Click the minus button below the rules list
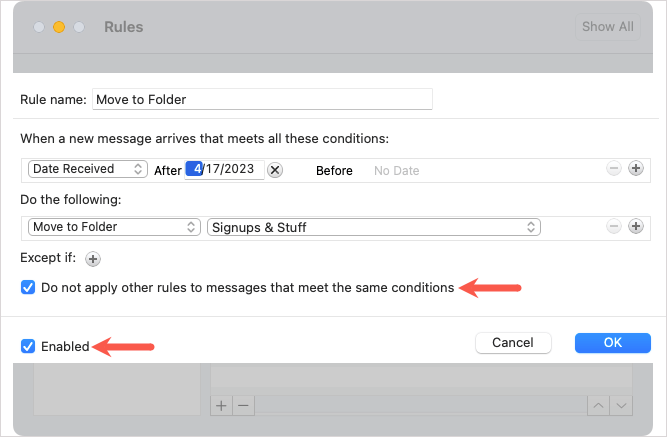The height and width of the screenshot is (437, 667). pos(243,405)
